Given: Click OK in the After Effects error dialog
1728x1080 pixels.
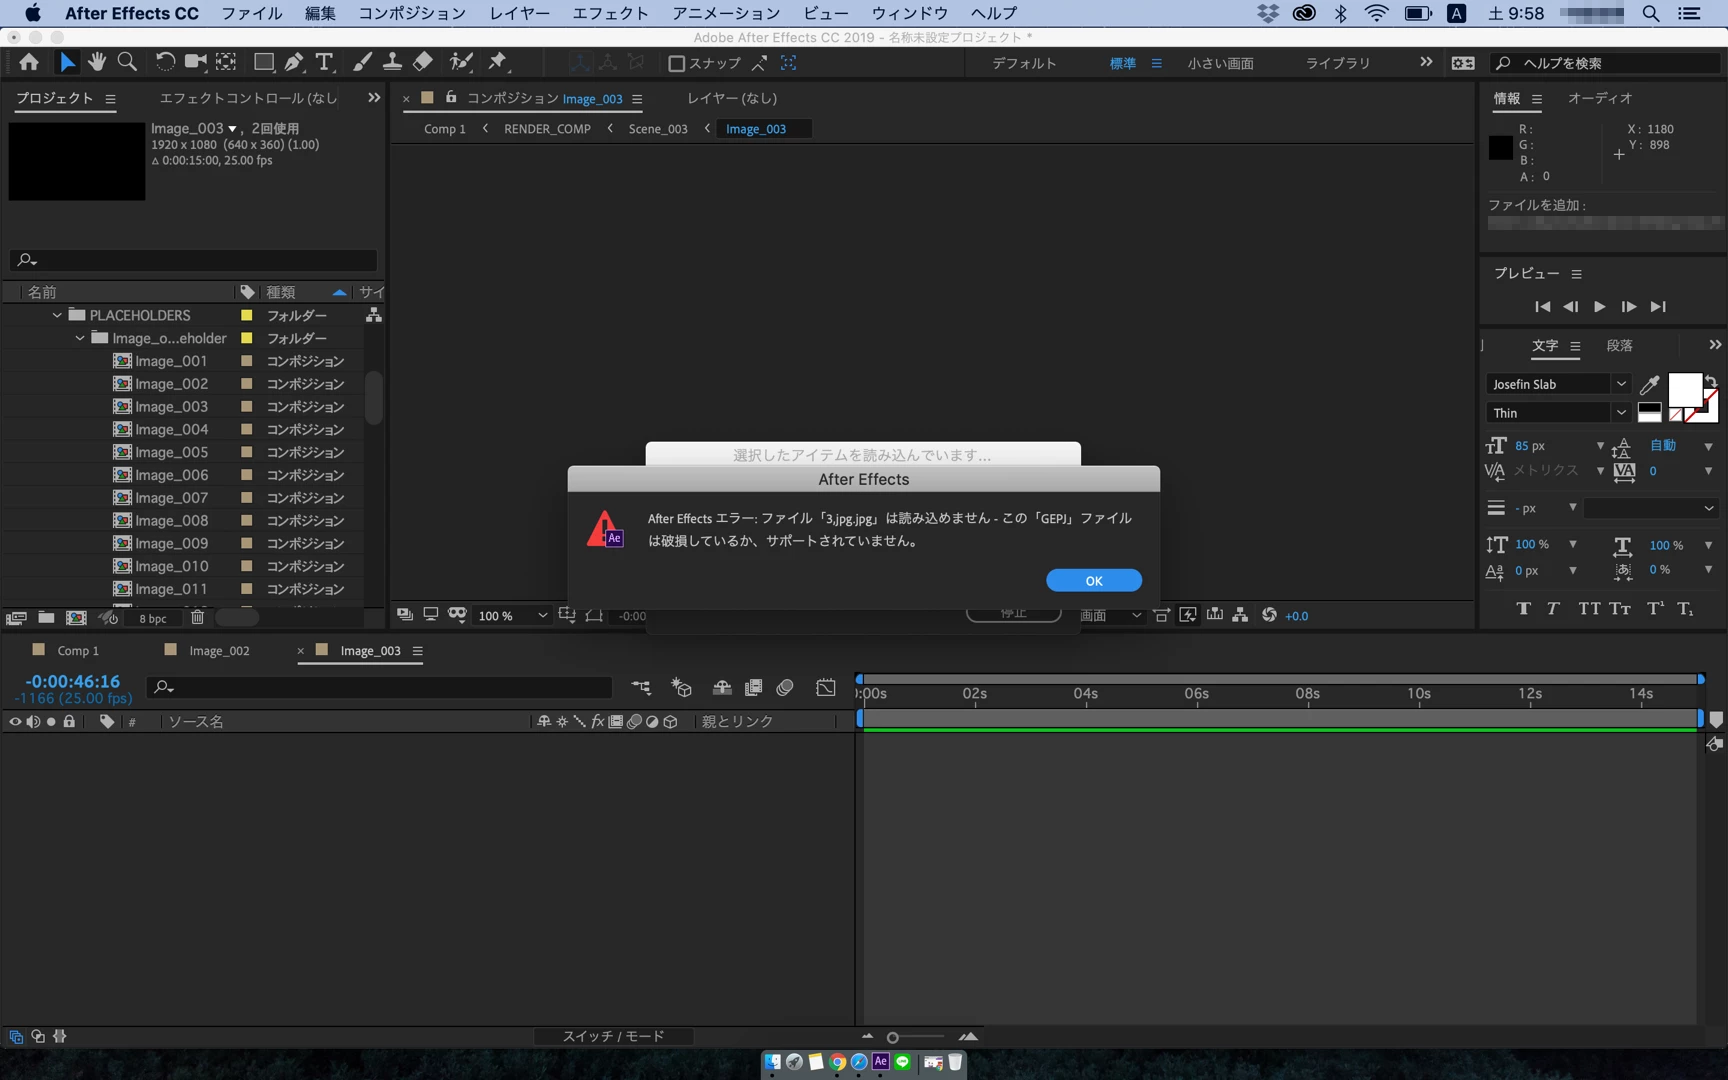Looking at the screenshot, I should click(1093, 580).
